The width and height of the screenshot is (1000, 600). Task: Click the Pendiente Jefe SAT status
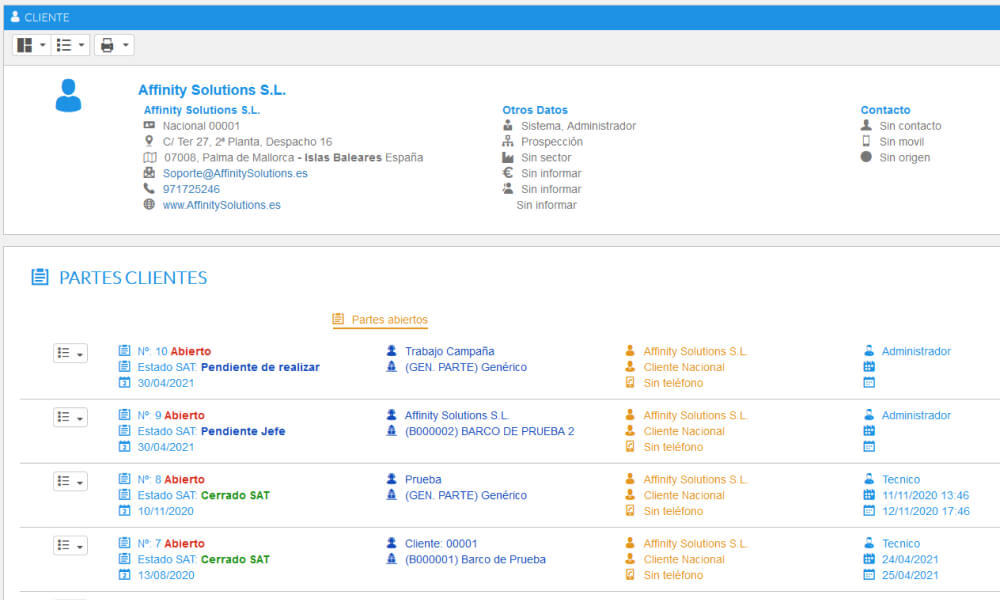243,431
